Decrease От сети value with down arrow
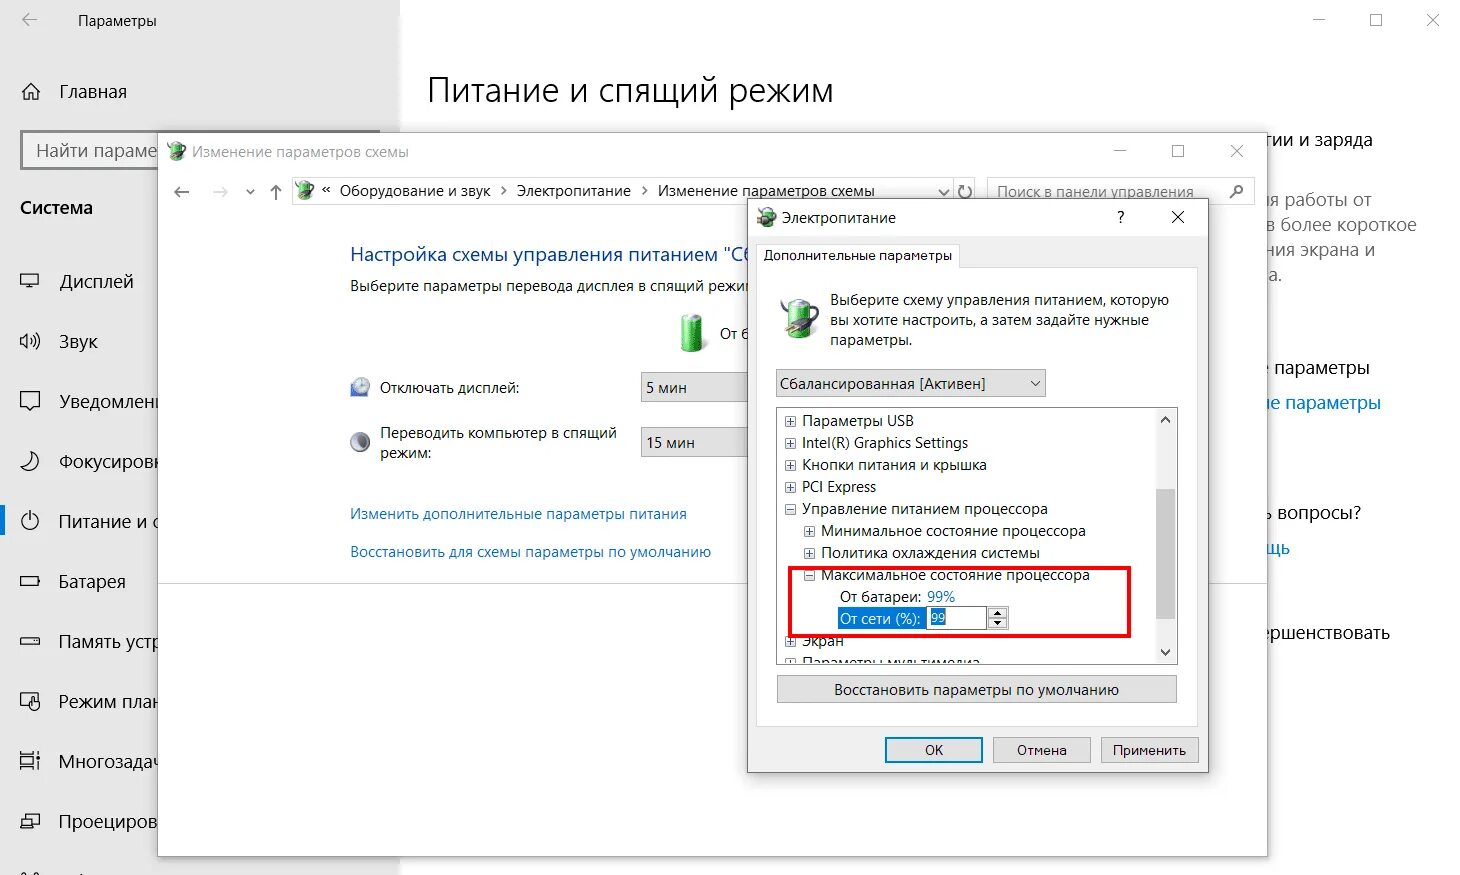Viewport: 1460px width, 875px height. (997, 624)
